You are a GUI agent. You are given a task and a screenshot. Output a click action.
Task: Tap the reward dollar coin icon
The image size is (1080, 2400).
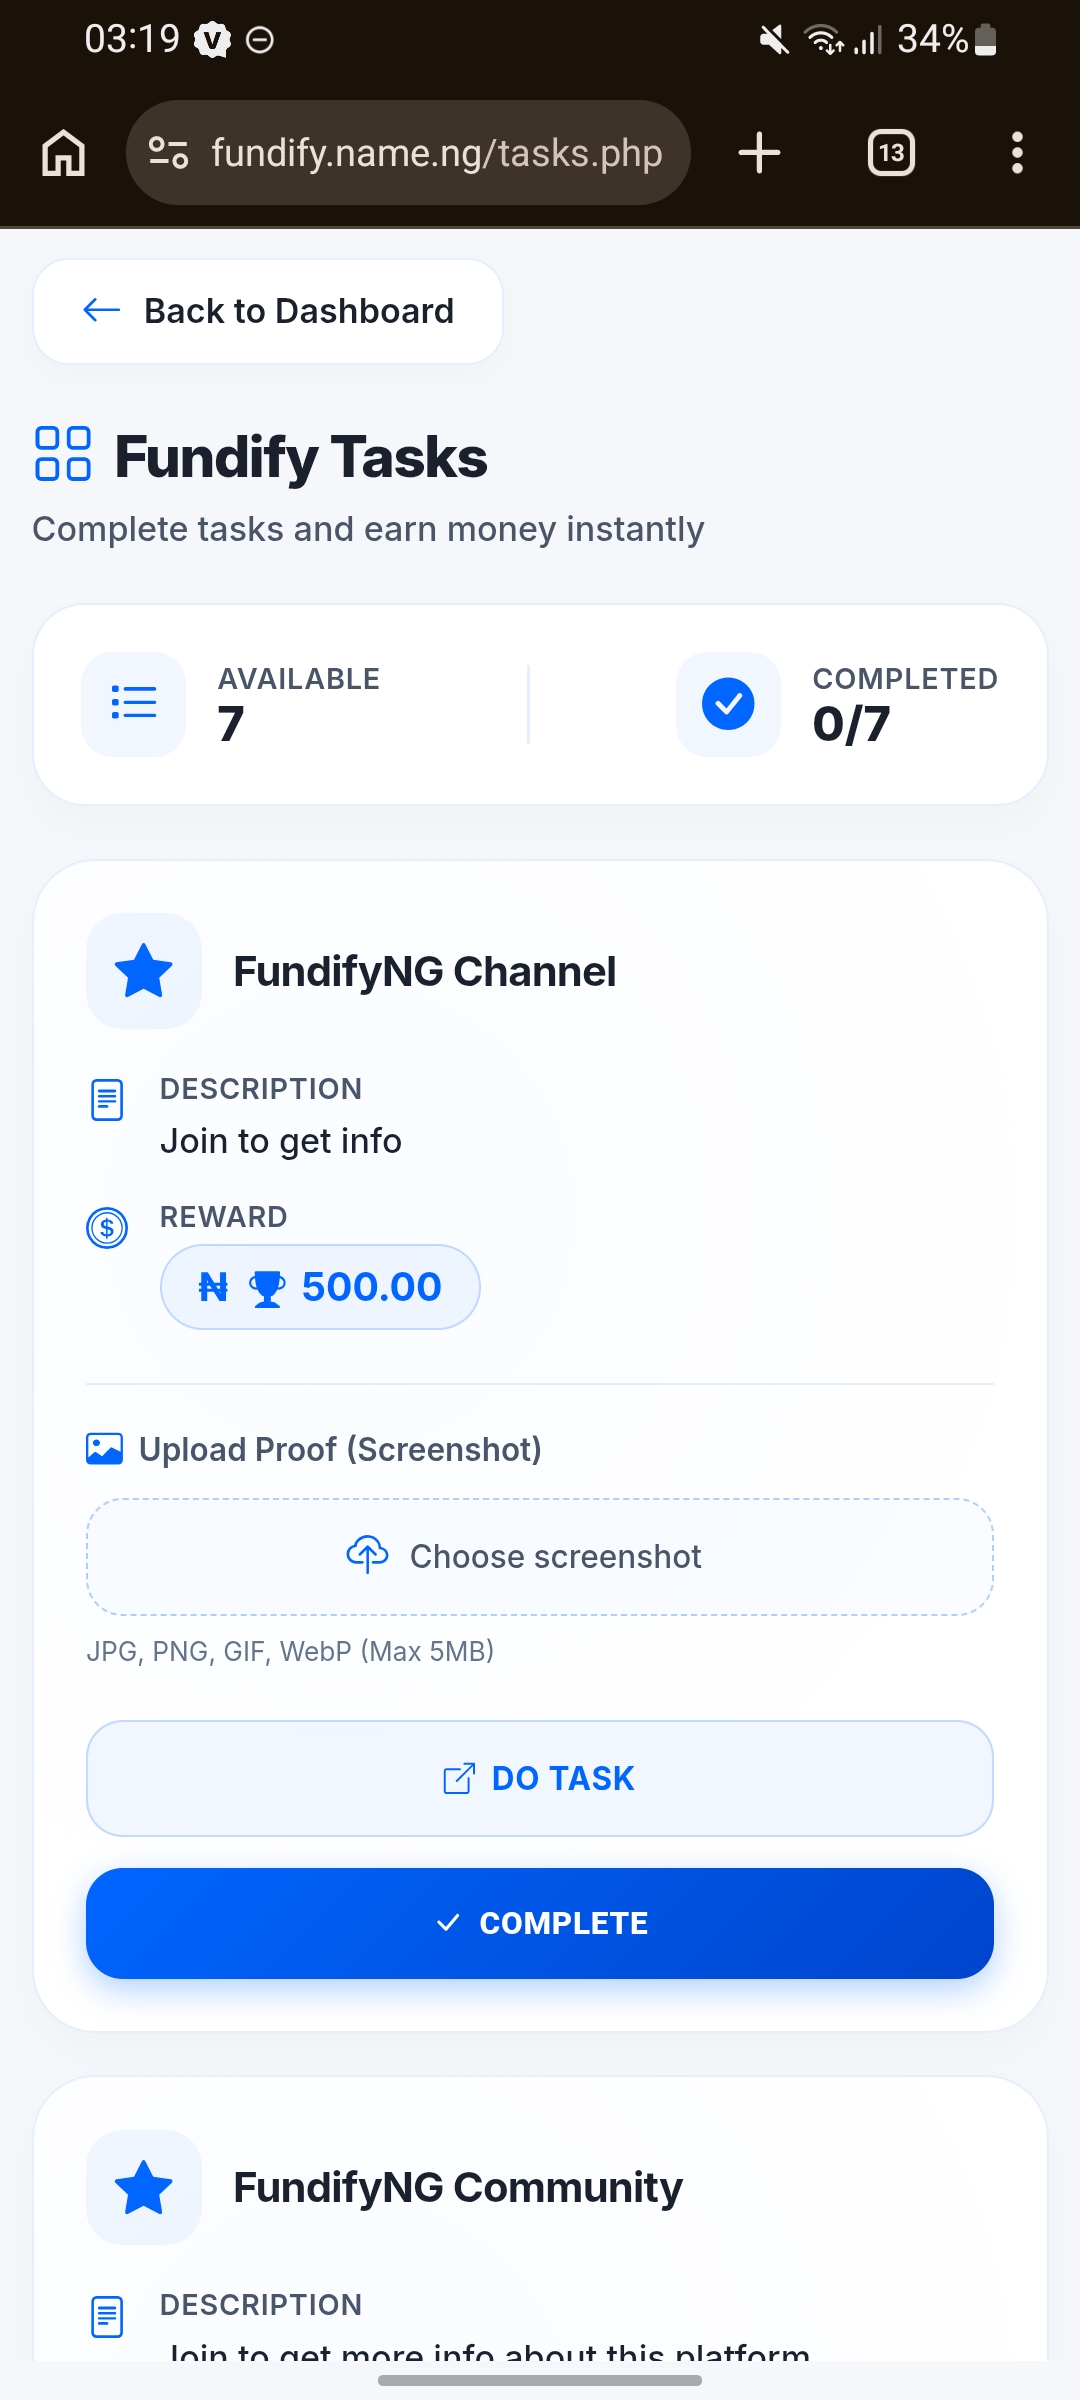107,1227
